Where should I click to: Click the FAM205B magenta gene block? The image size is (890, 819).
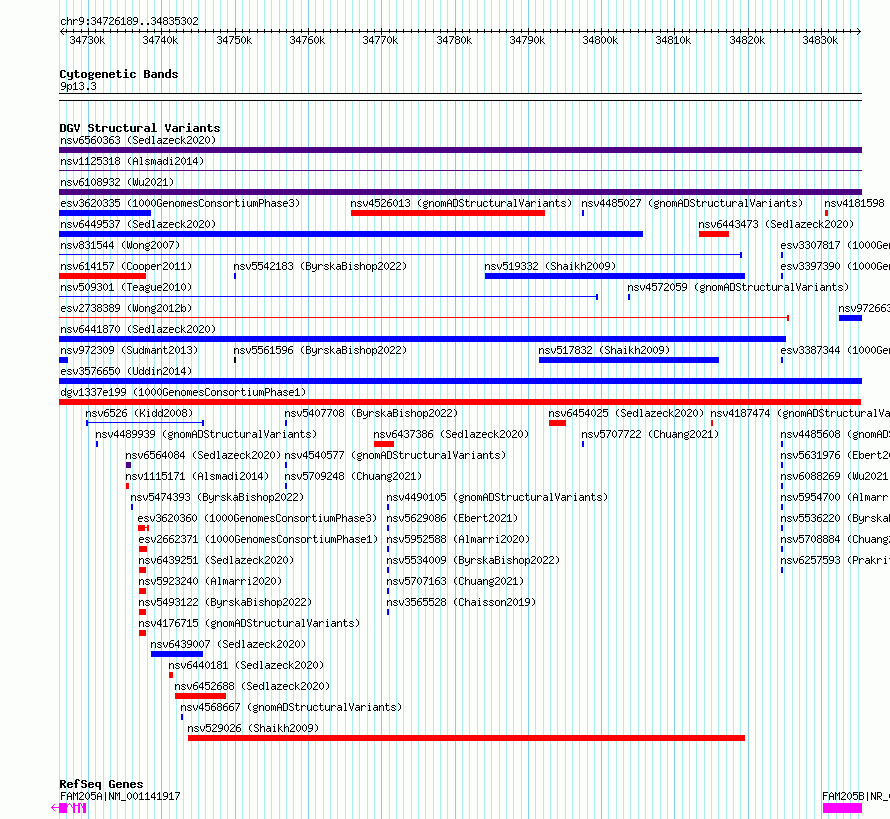click(842, 808)
